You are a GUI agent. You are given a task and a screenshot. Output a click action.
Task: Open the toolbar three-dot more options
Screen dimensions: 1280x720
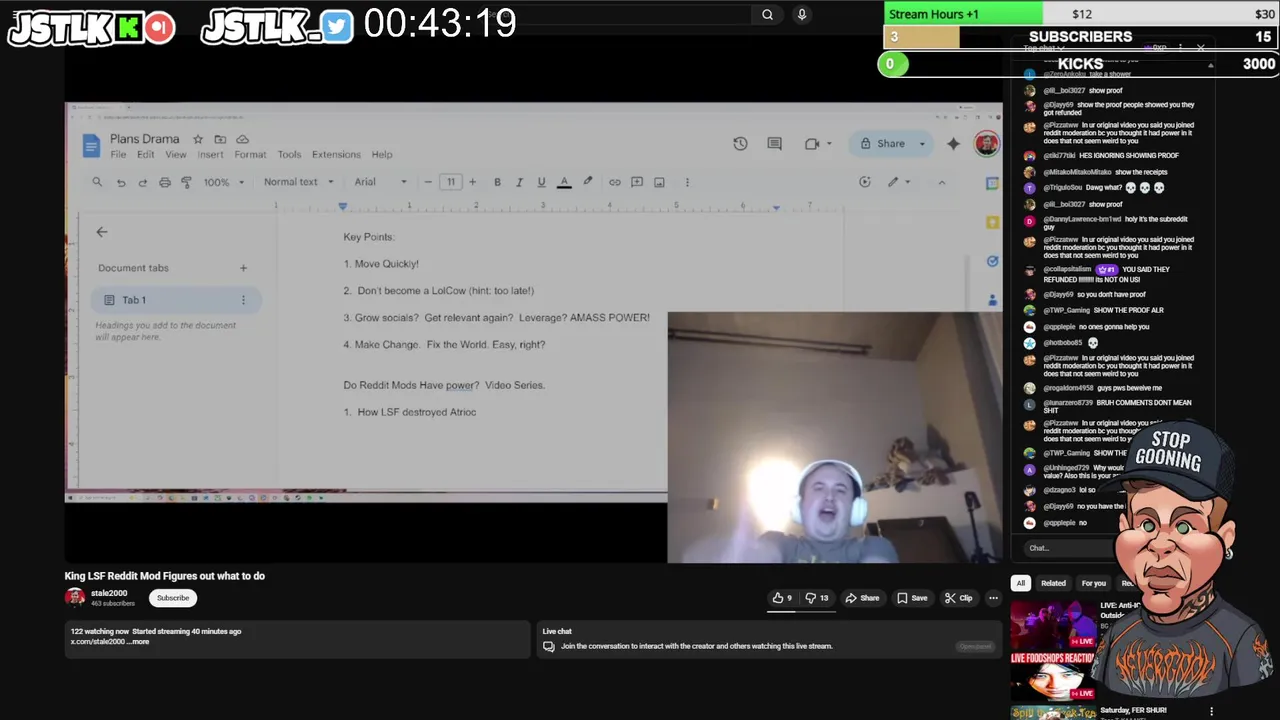[686, 182]
